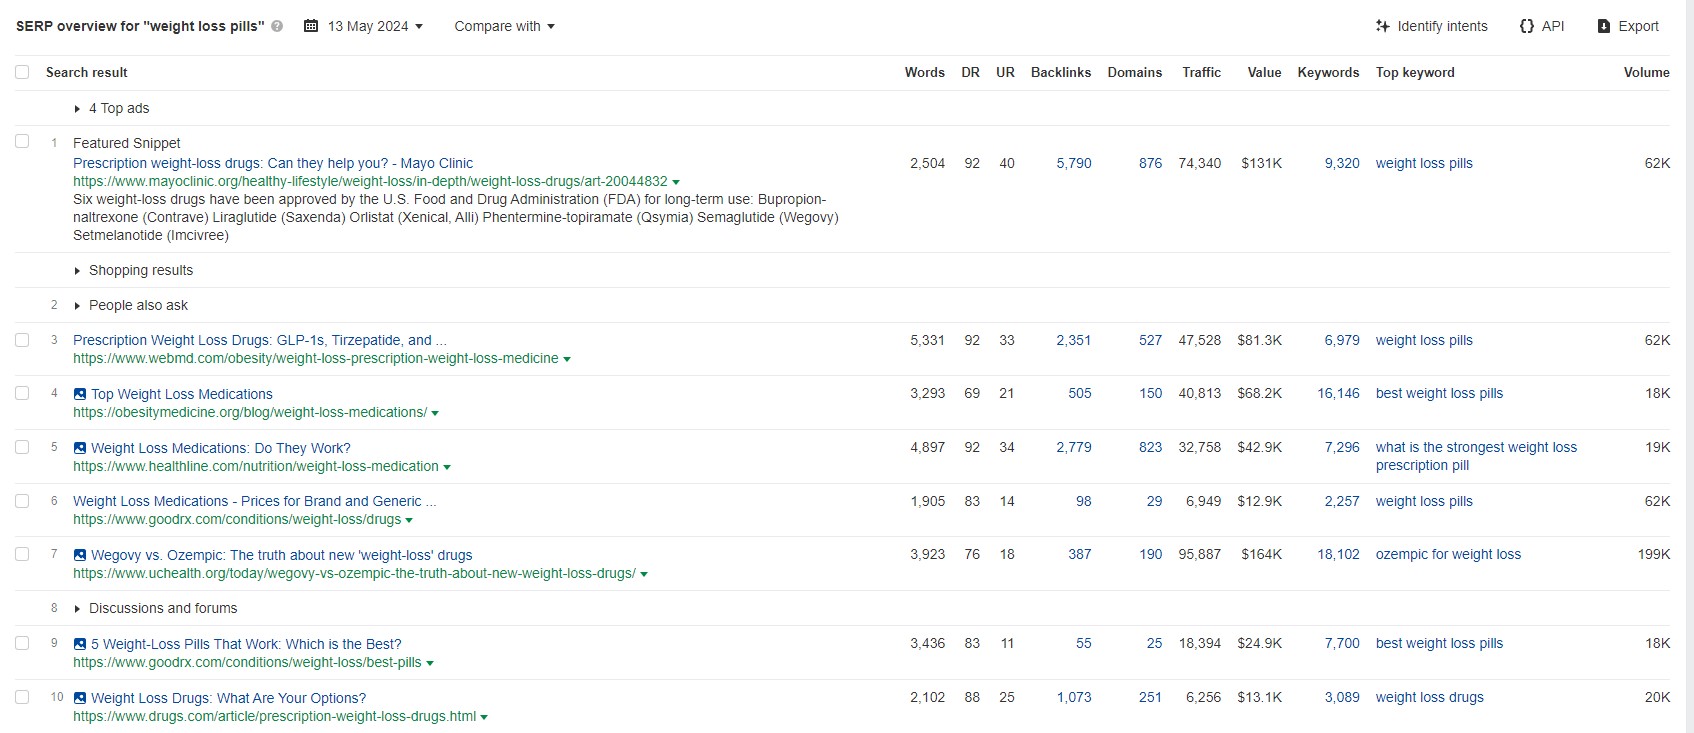Click the UR column header
This screenshot has height=733, width=1694.
coord(1005,72)
